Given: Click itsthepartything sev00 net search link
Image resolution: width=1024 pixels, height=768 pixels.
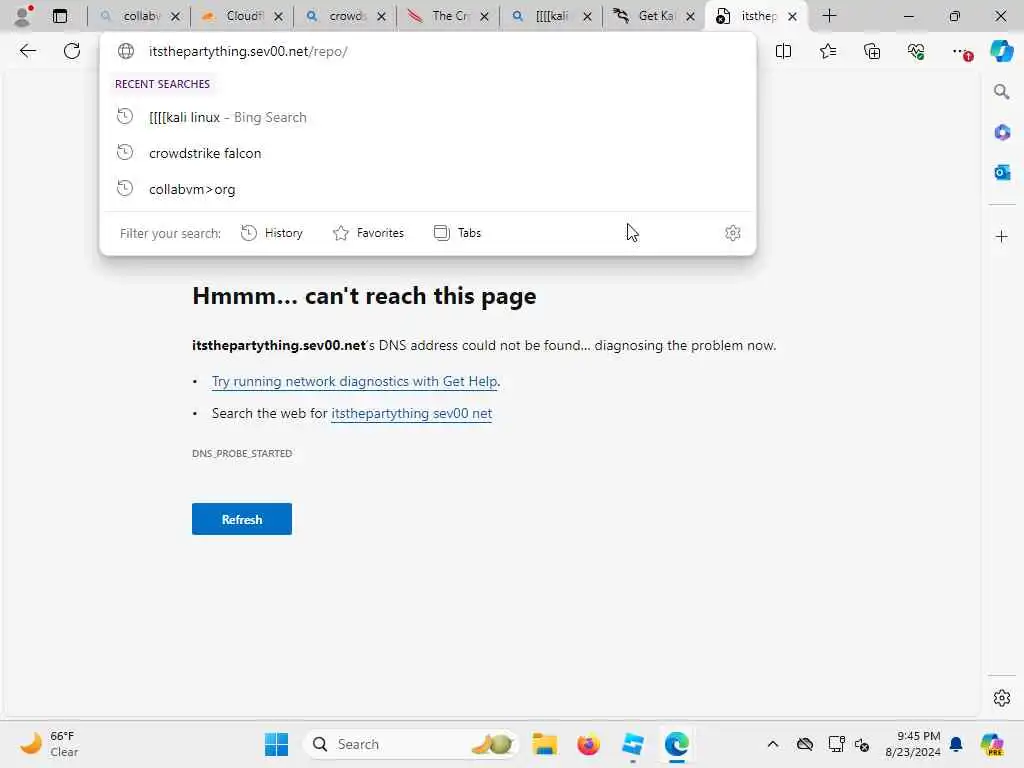Looking at the screenshot, I should [x=411, y=413].
